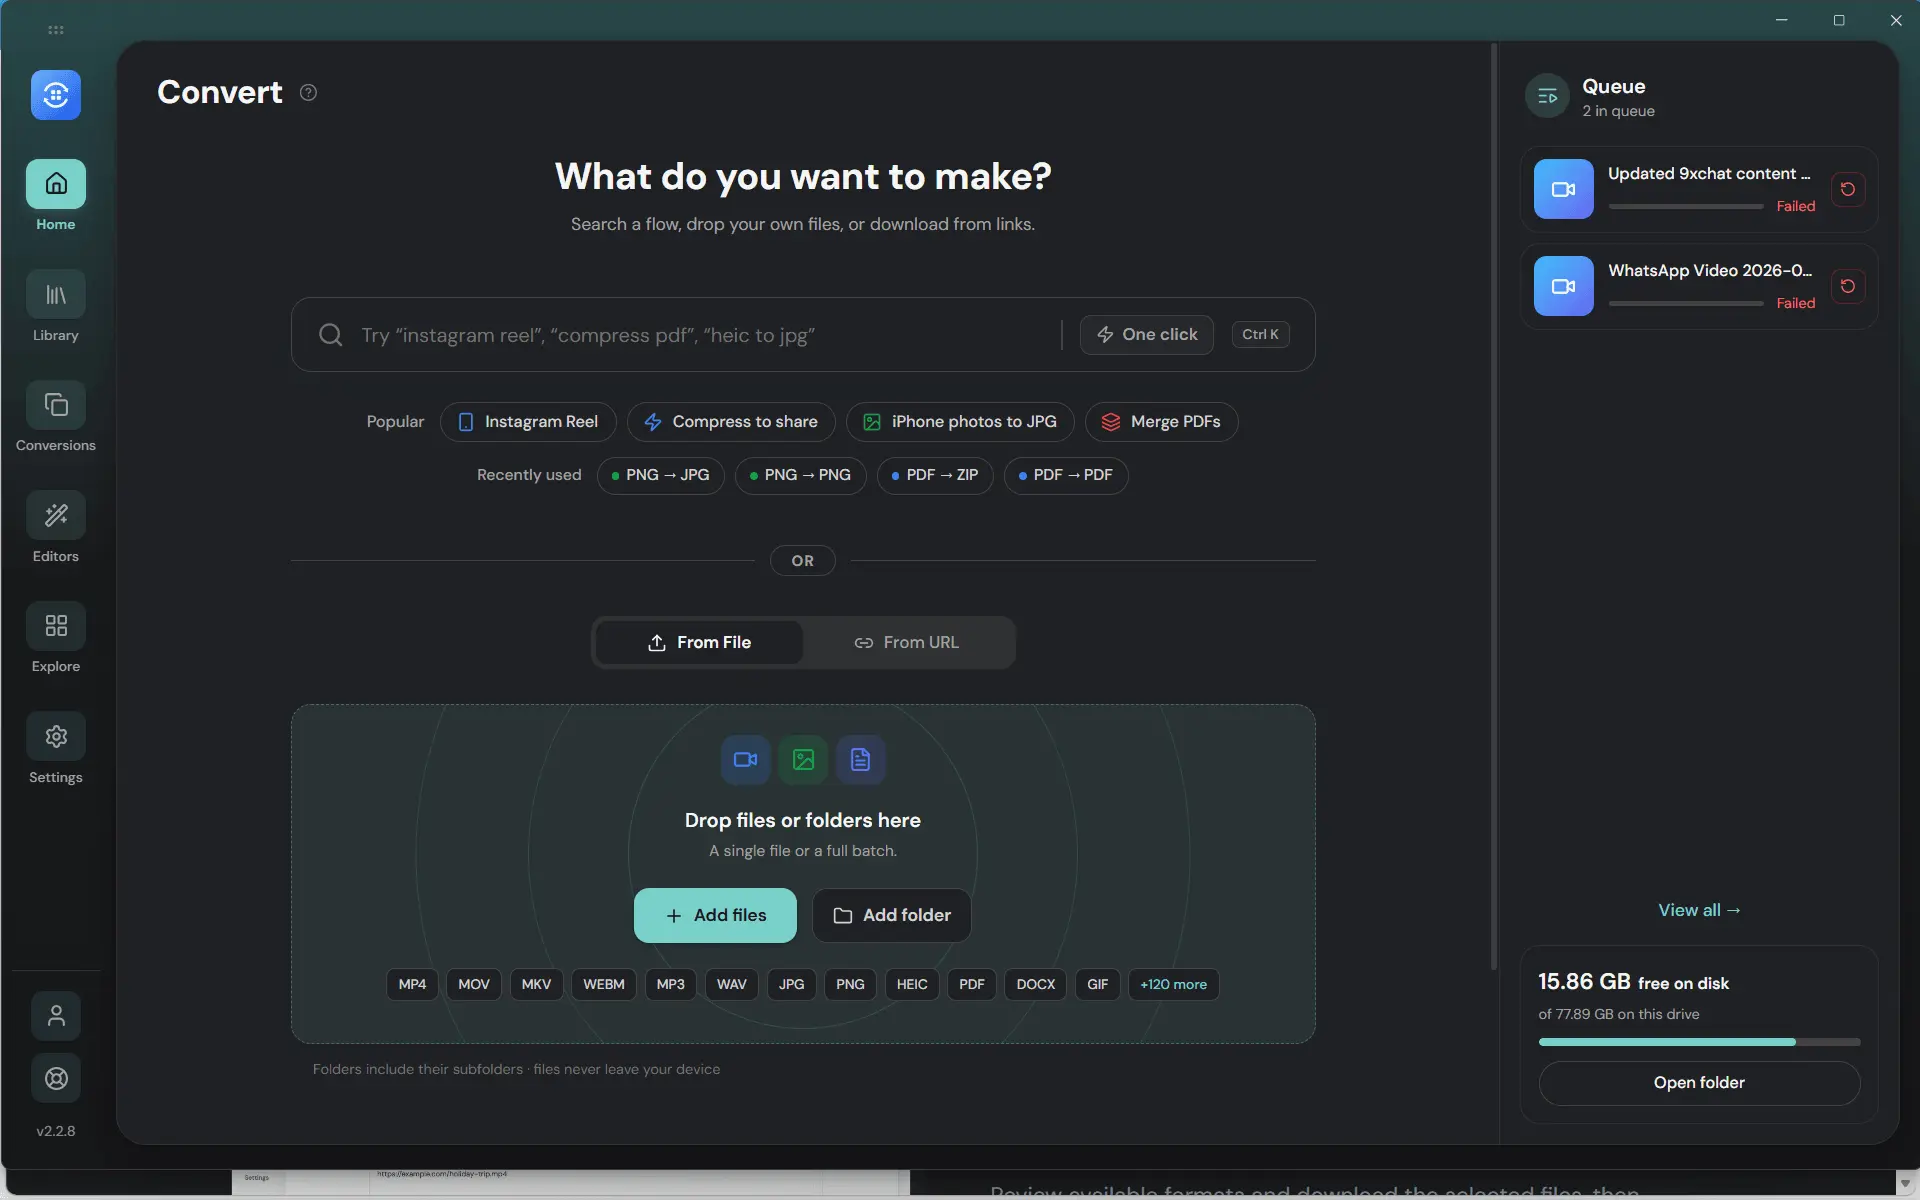The width and height of the screenshot is (1920, 1200).
Task: Click the Ctrl K shortcut badge
Action: (x=1260, y=335)
